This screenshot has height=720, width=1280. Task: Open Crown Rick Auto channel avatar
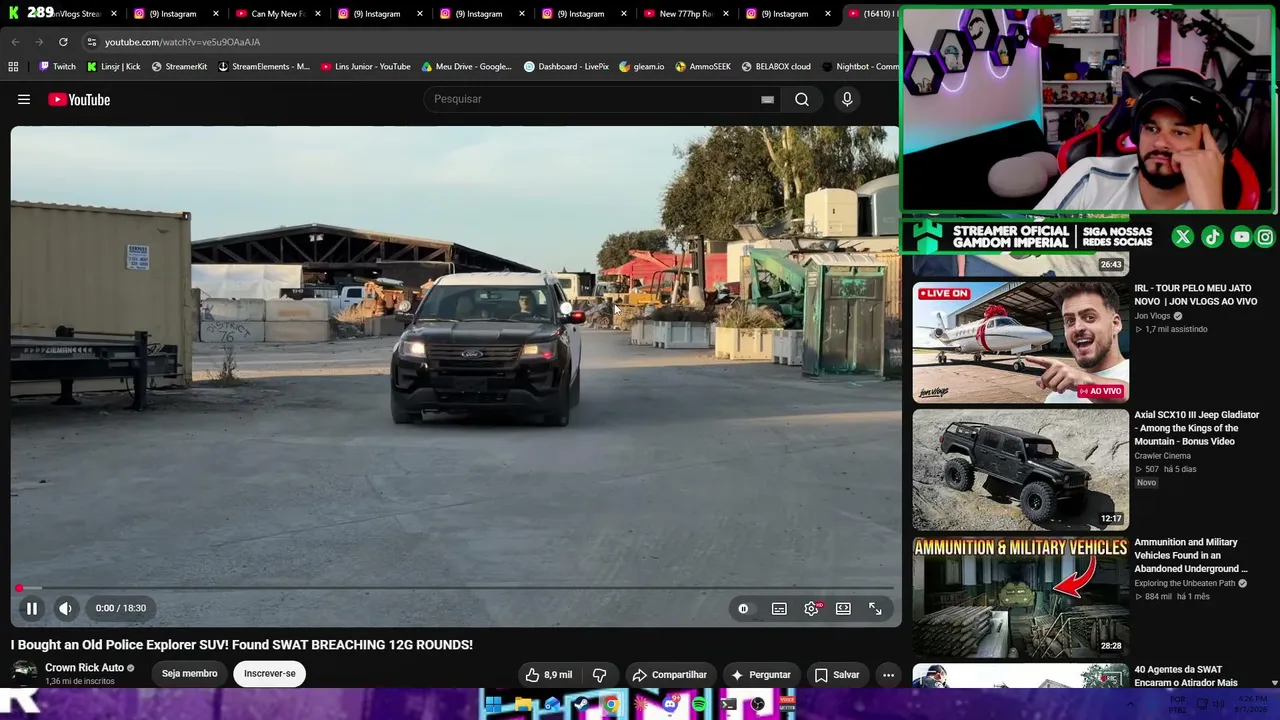tap(24, 673)
